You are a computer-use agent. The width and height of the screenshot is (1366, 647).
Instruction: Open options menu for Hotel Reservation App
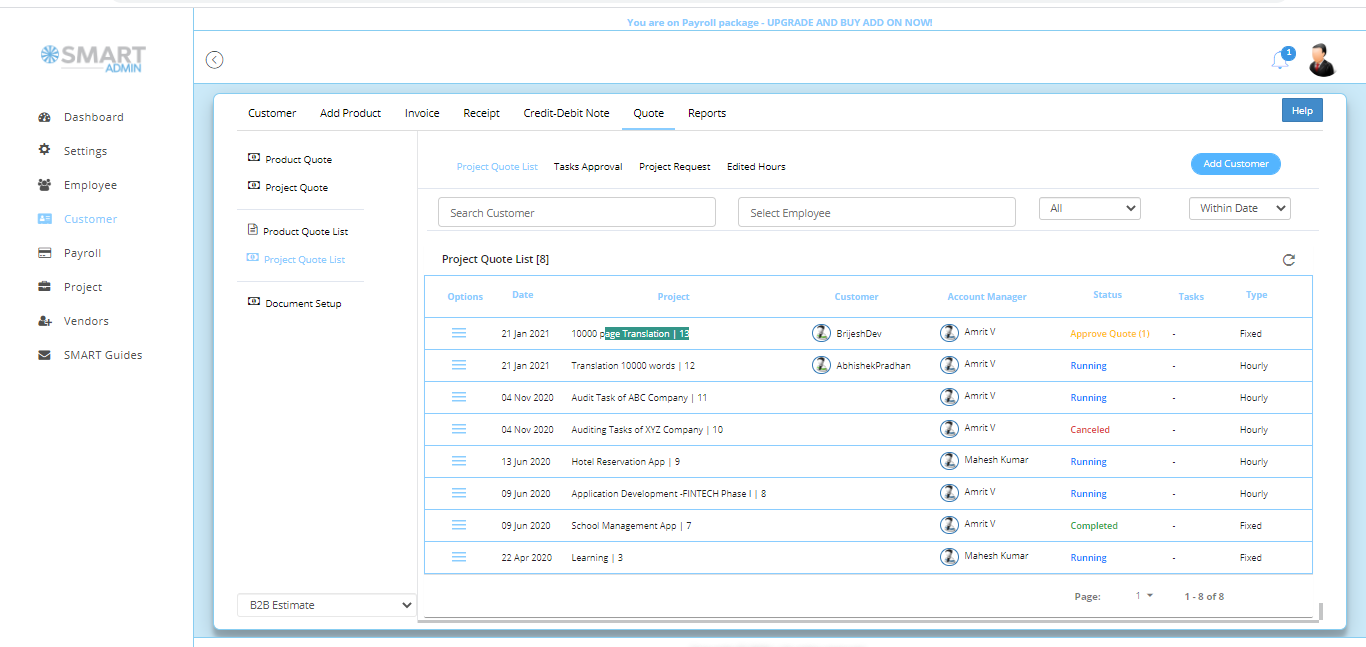(459, 461)
